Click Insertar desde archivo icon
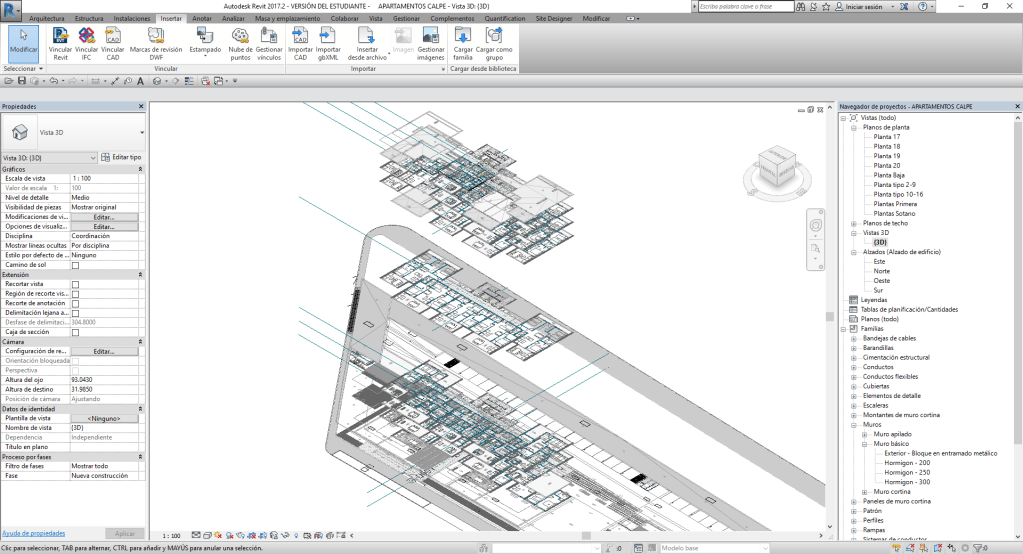 [x=367, y=36]
